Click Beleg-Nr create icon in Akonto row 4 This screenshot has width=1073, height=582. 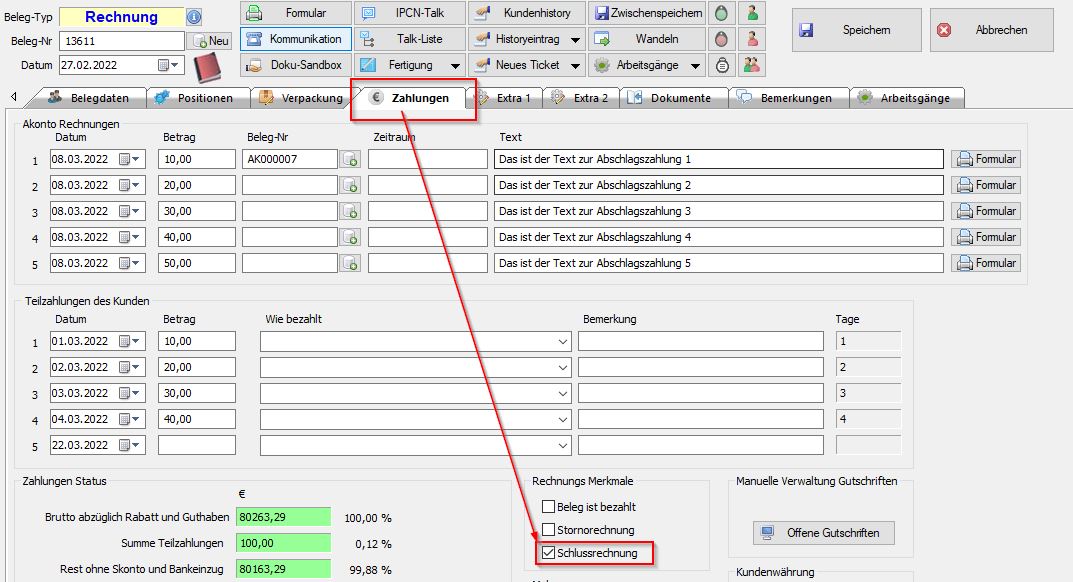[350, 238]
